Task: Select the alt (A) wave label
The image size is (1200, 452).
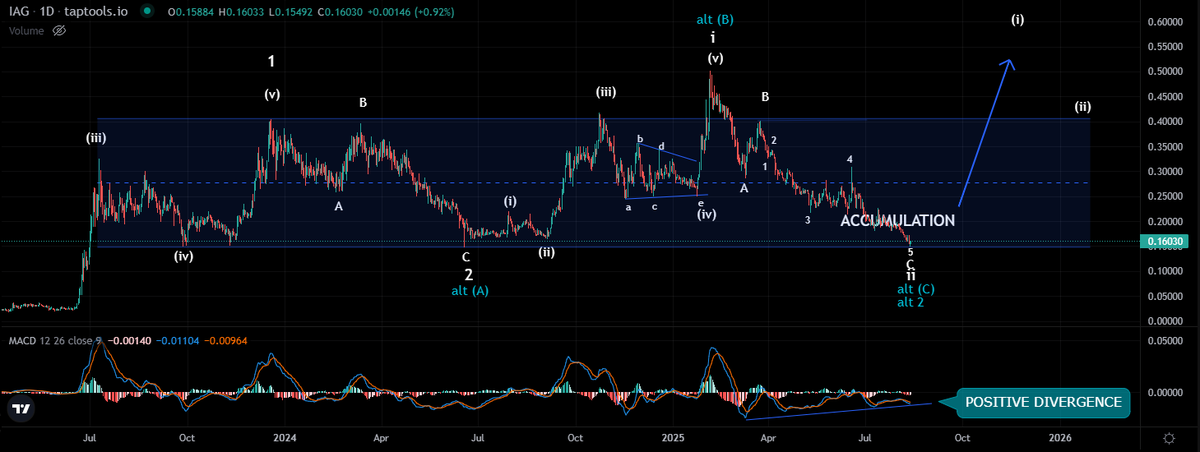Action: pos(468,290)
